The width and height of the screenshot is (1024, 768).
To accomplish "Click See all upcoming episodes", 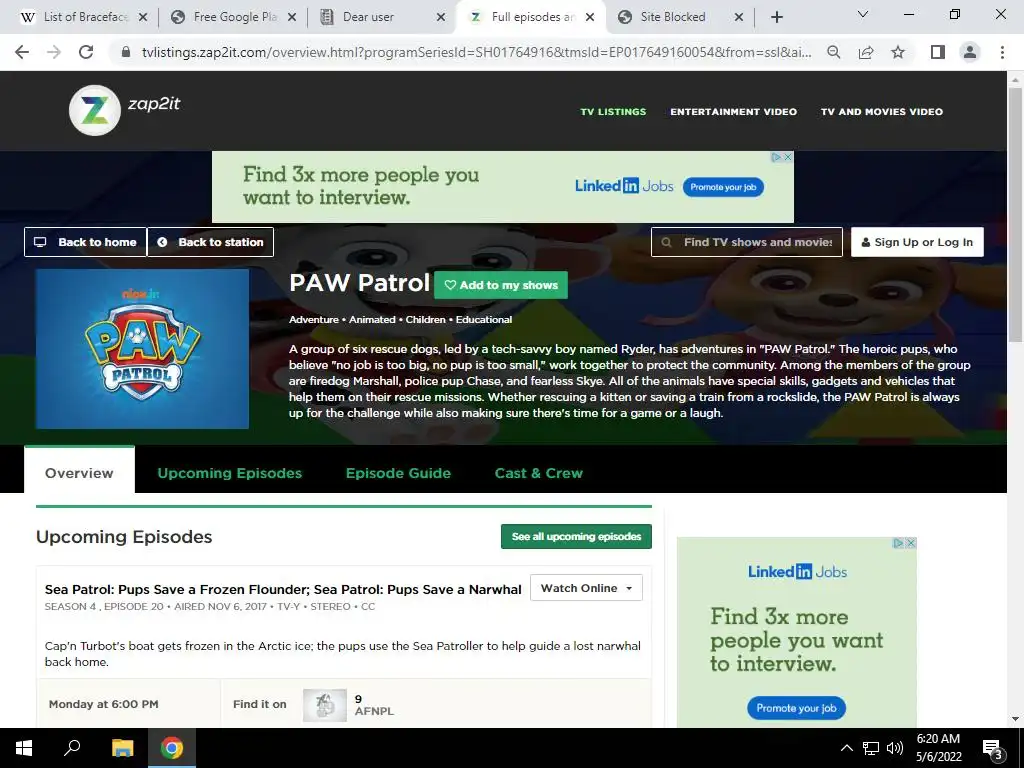I will pyautogui.click(x=576, y=536).
